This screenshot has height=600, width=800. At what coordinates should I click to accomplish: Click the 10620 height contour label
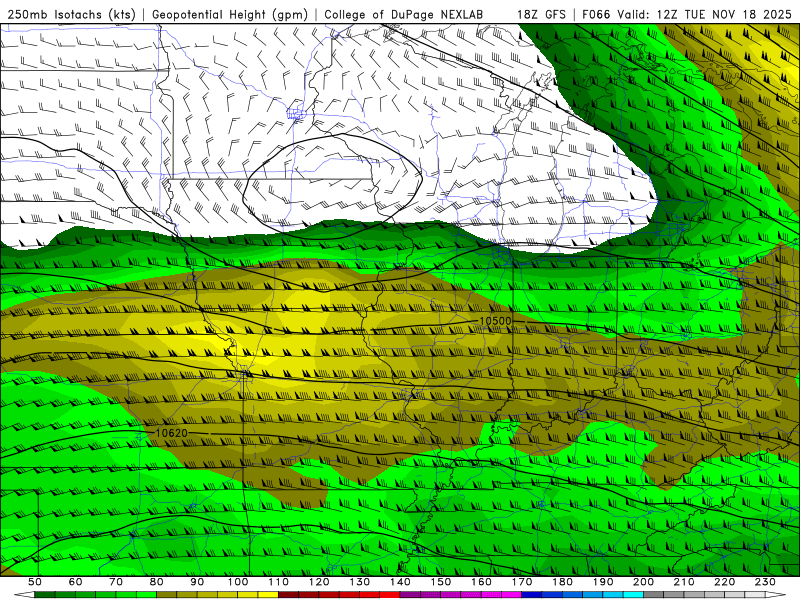pos(171,433)
